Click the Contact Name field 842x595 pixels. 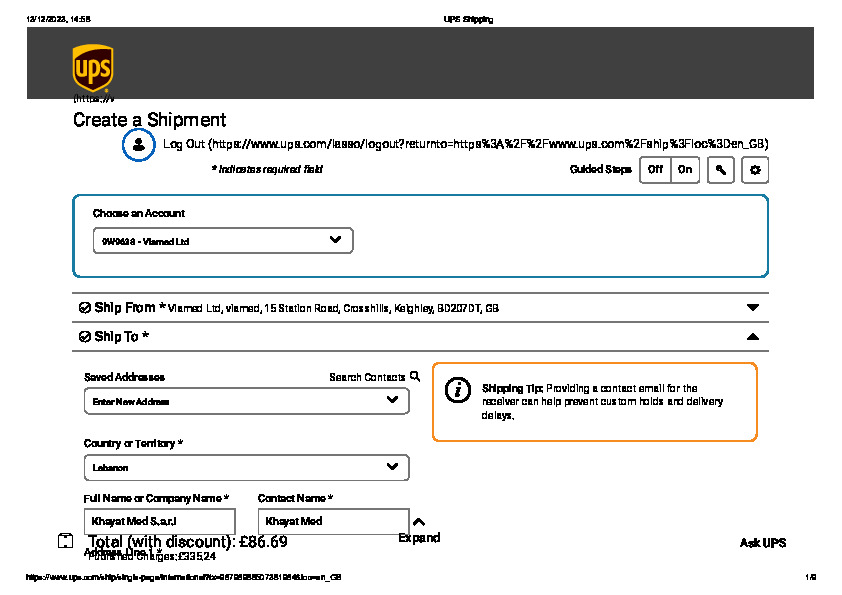click(333, 521)
